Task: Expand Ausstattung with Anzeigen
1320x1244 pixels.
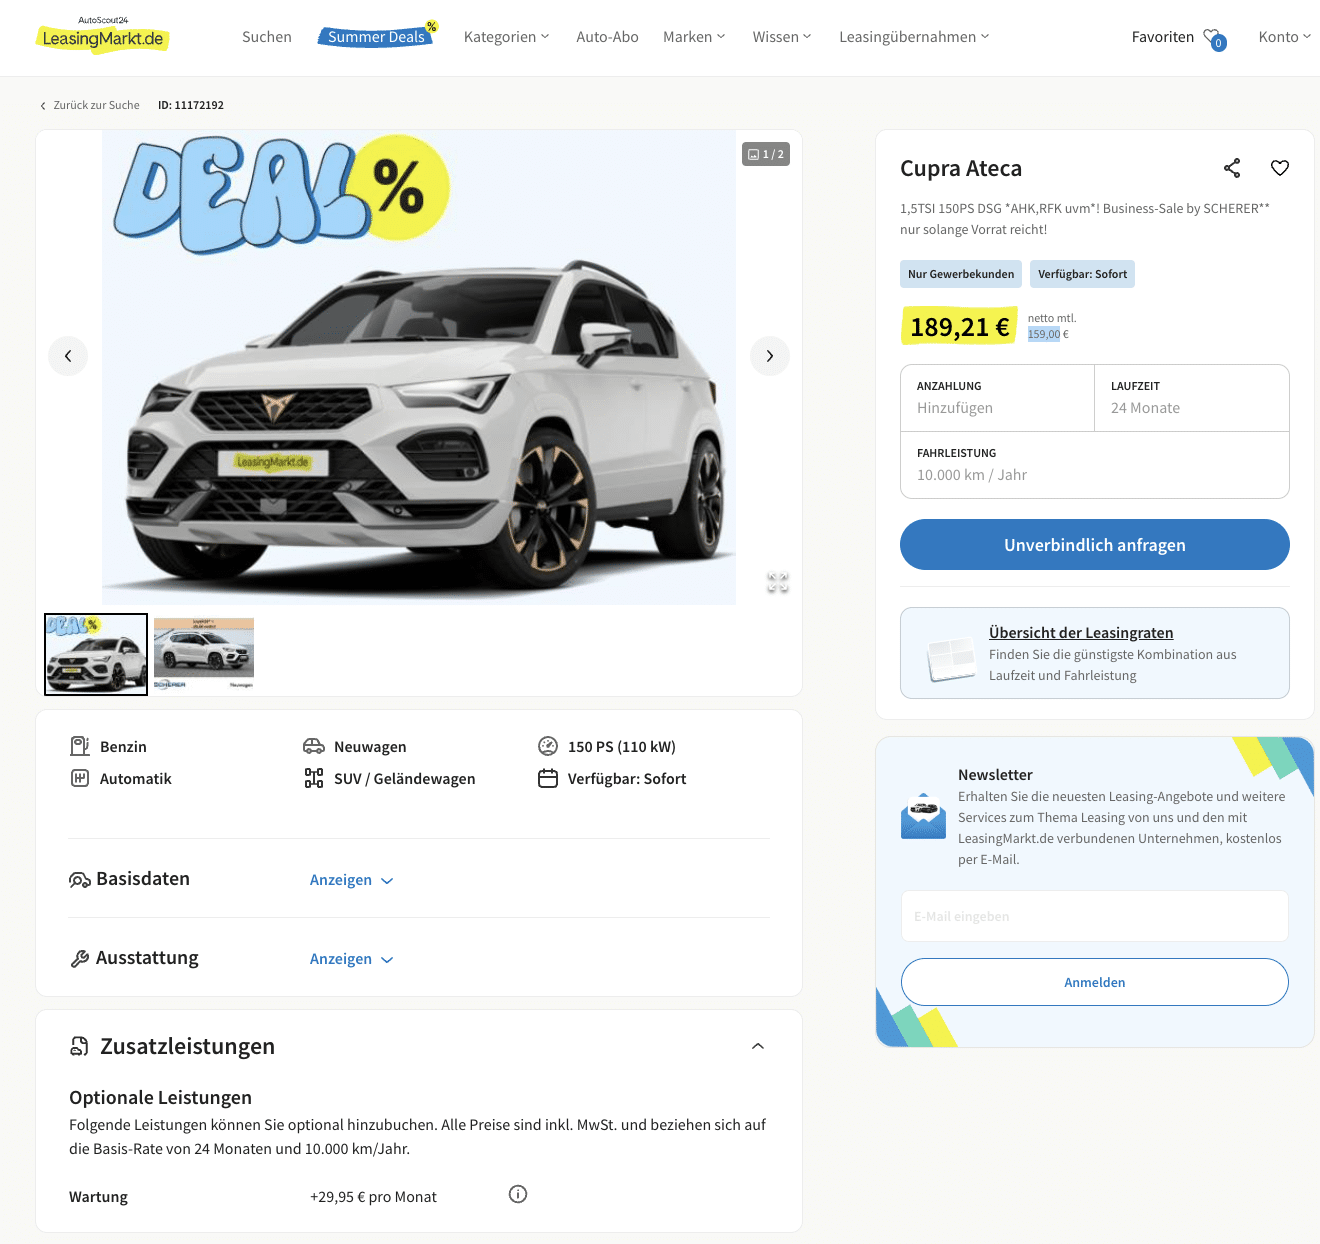Action: (352, 959)
